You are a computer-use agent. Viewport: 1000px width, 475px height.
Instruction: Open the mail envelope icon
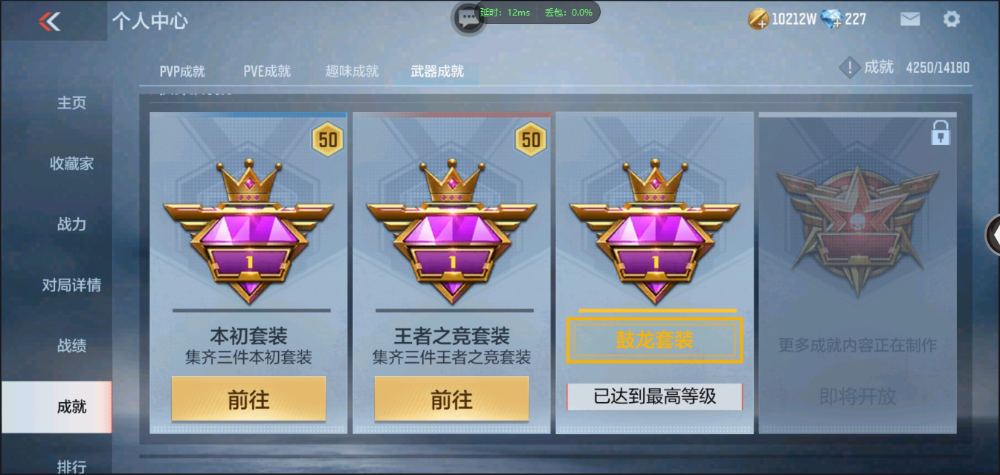pyautogui.click(x=910, y=19)
